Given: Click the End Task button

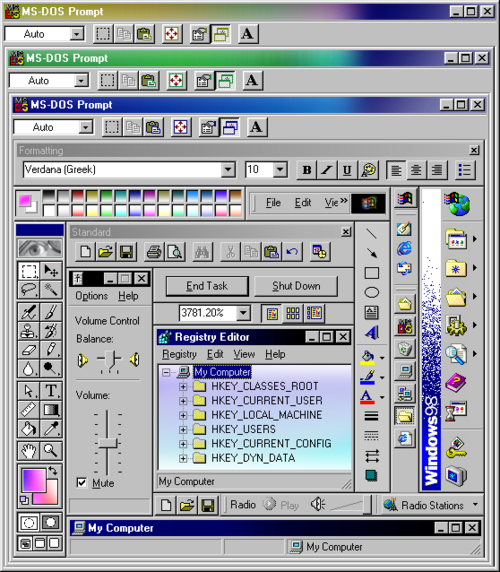Looking at the screenshot, I should point(207,286).
